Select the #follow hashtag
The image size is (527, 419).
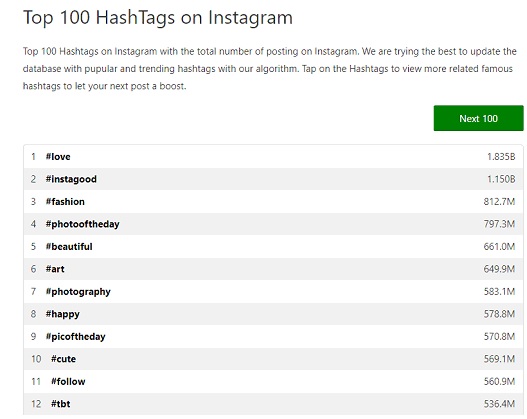(68, 381)
